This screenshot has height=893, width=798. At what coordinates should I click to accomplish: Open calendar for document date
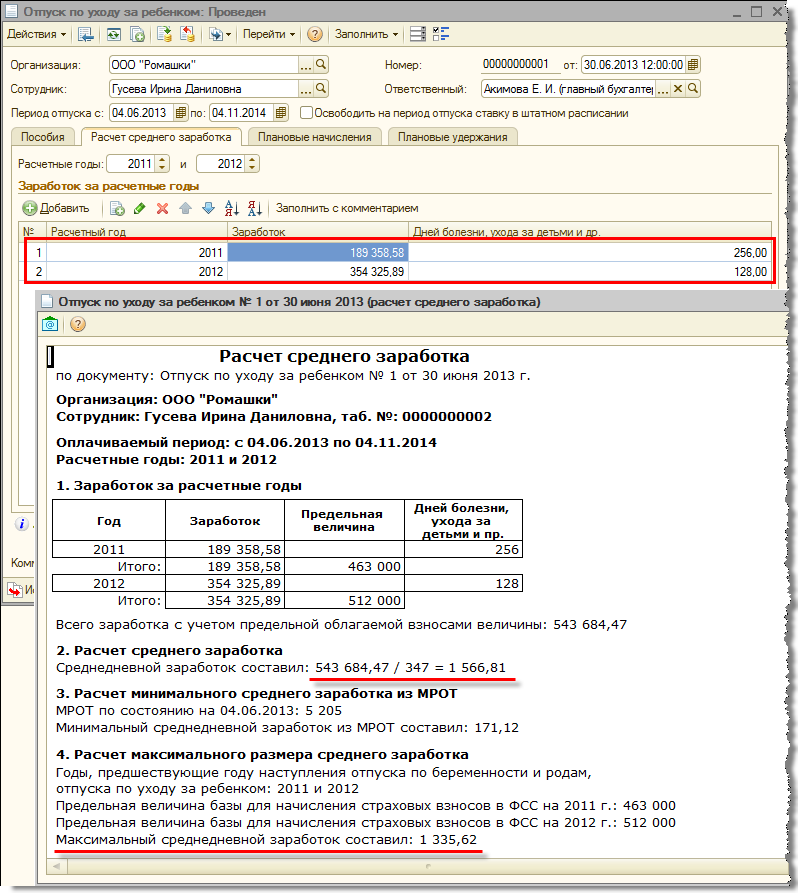point(693,65)
